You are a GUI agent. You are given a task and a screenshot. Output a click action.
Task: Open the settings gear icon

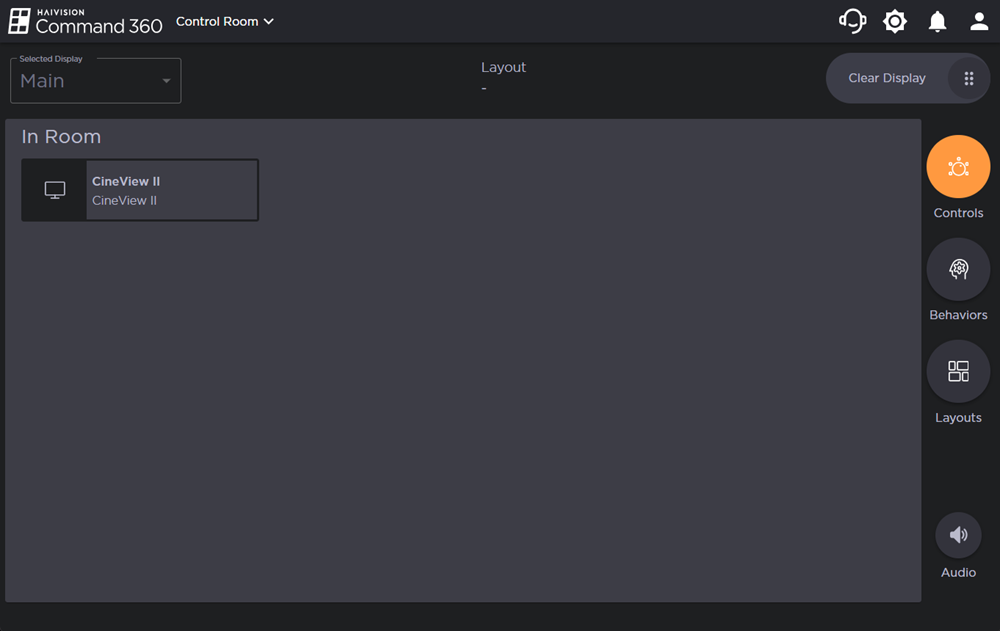click(894, 20)
